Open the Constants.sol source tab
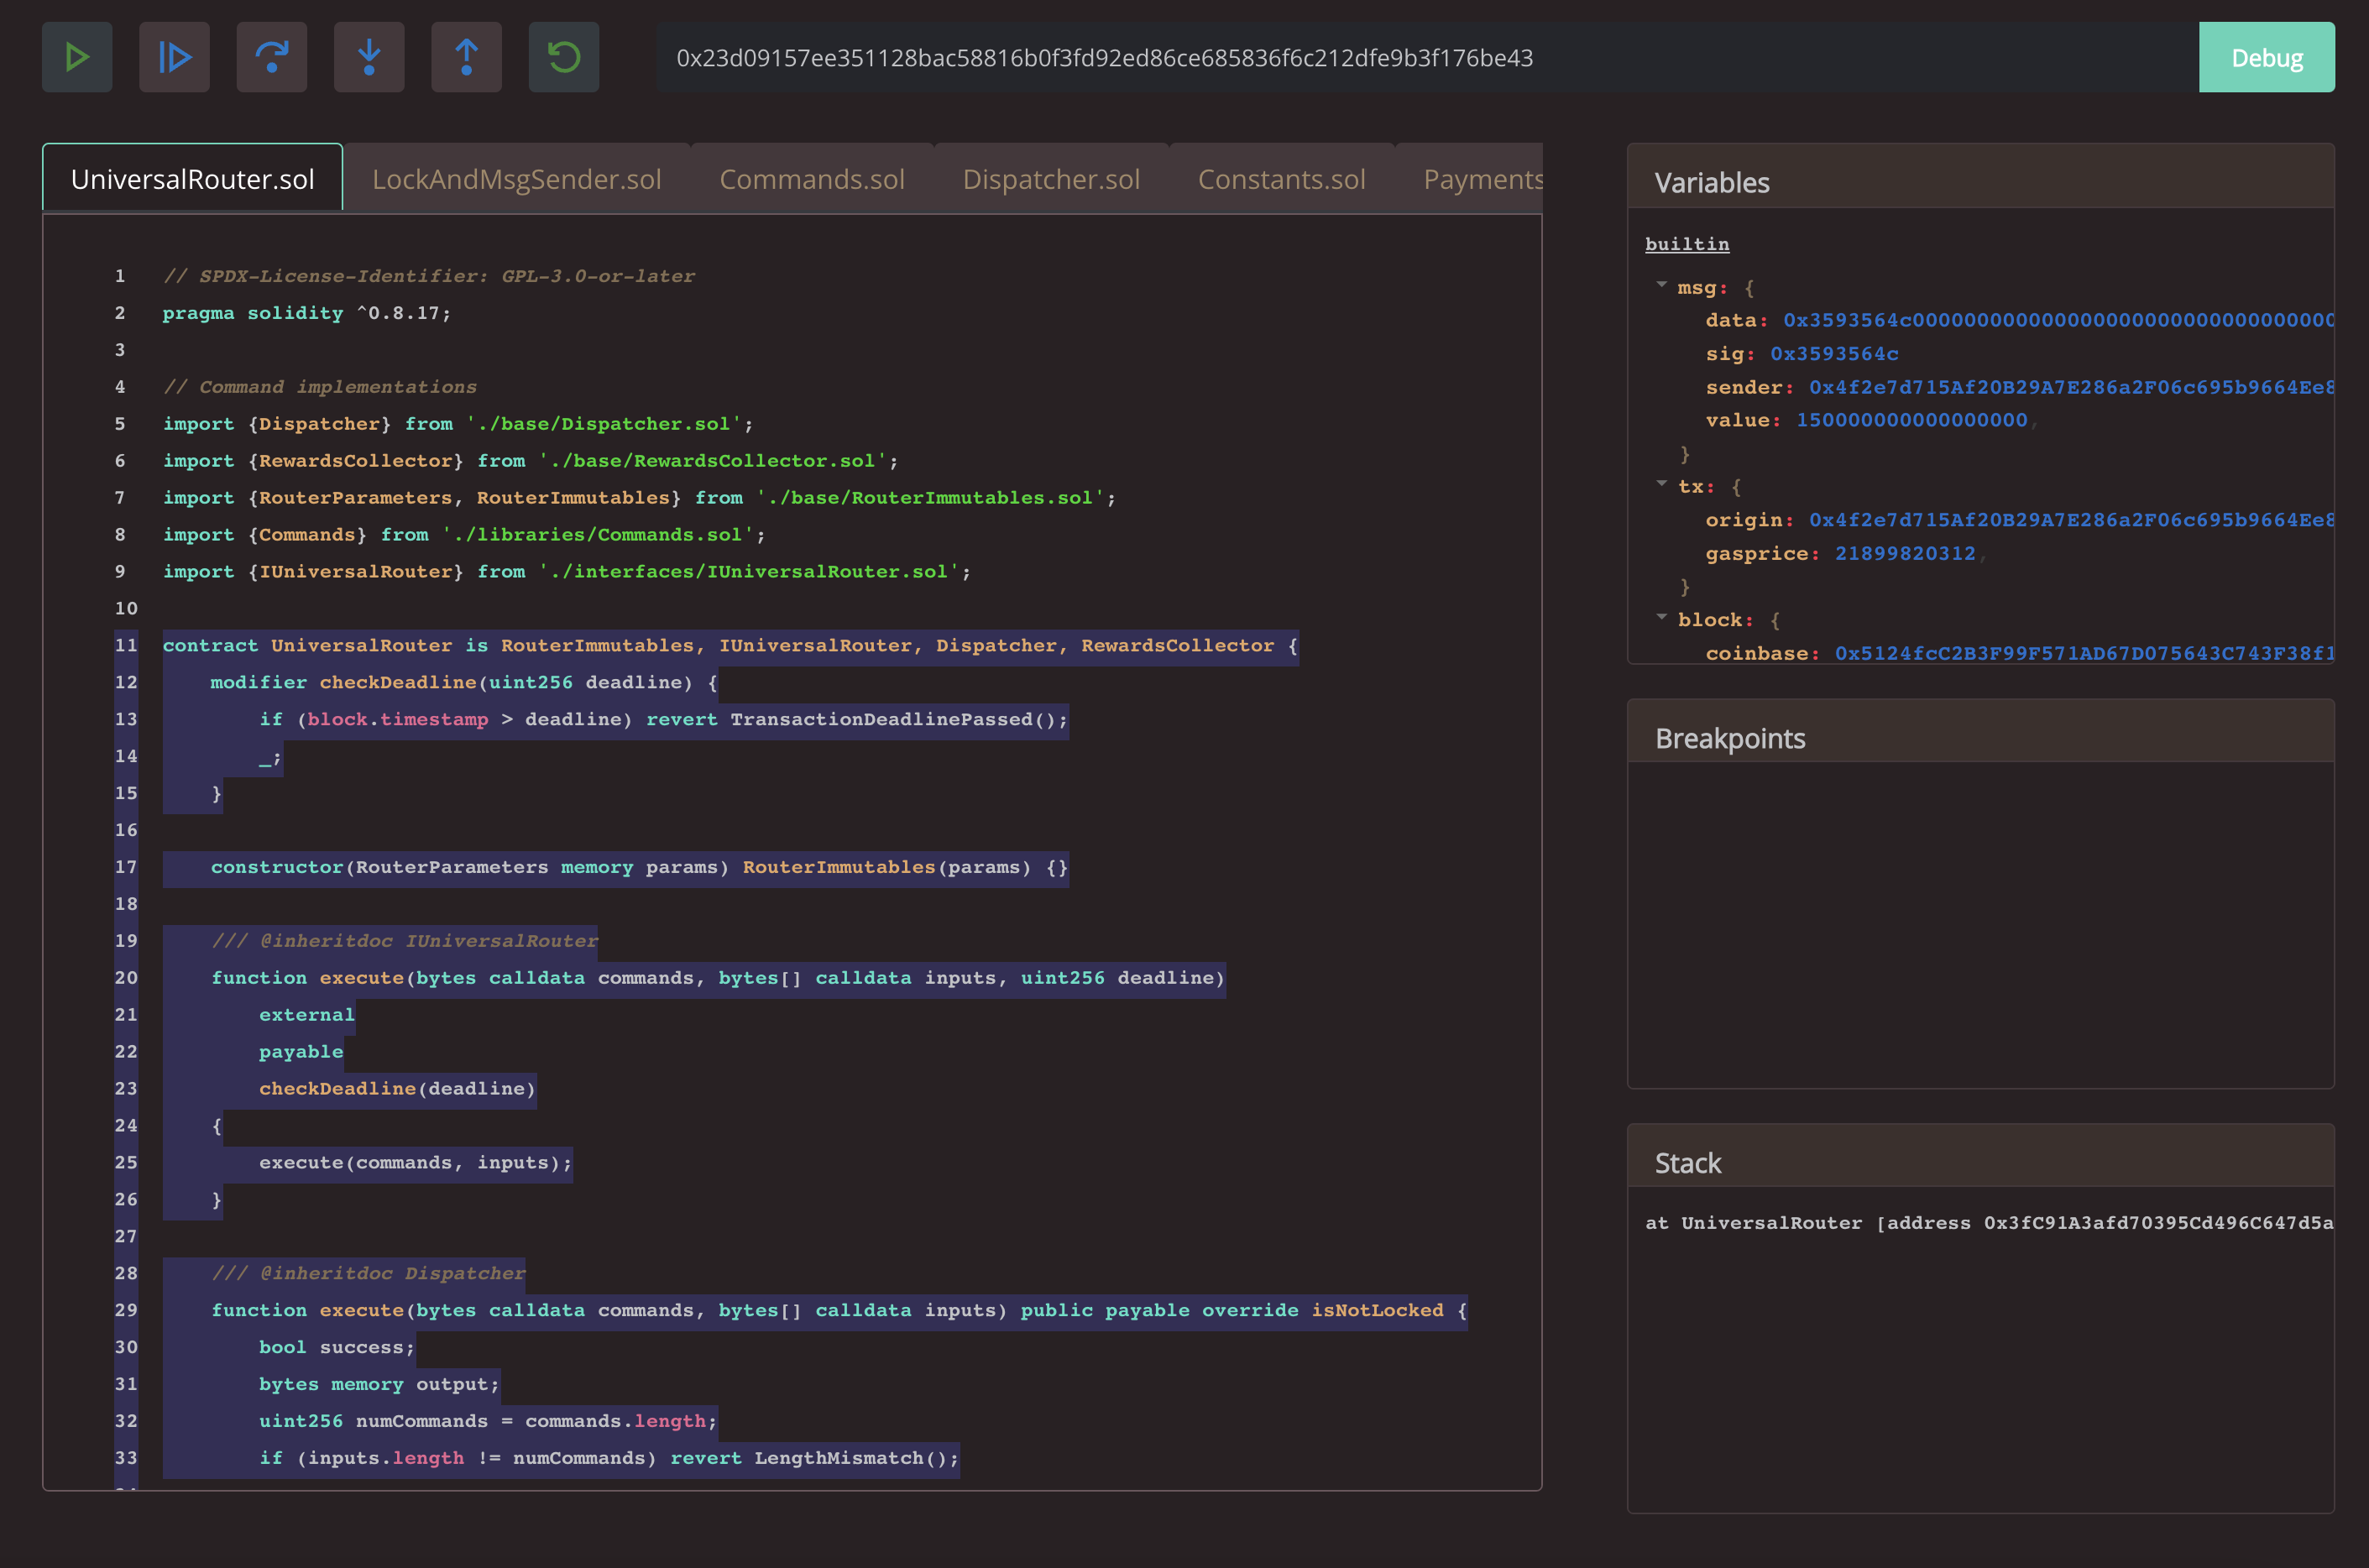 point(1281,179)
